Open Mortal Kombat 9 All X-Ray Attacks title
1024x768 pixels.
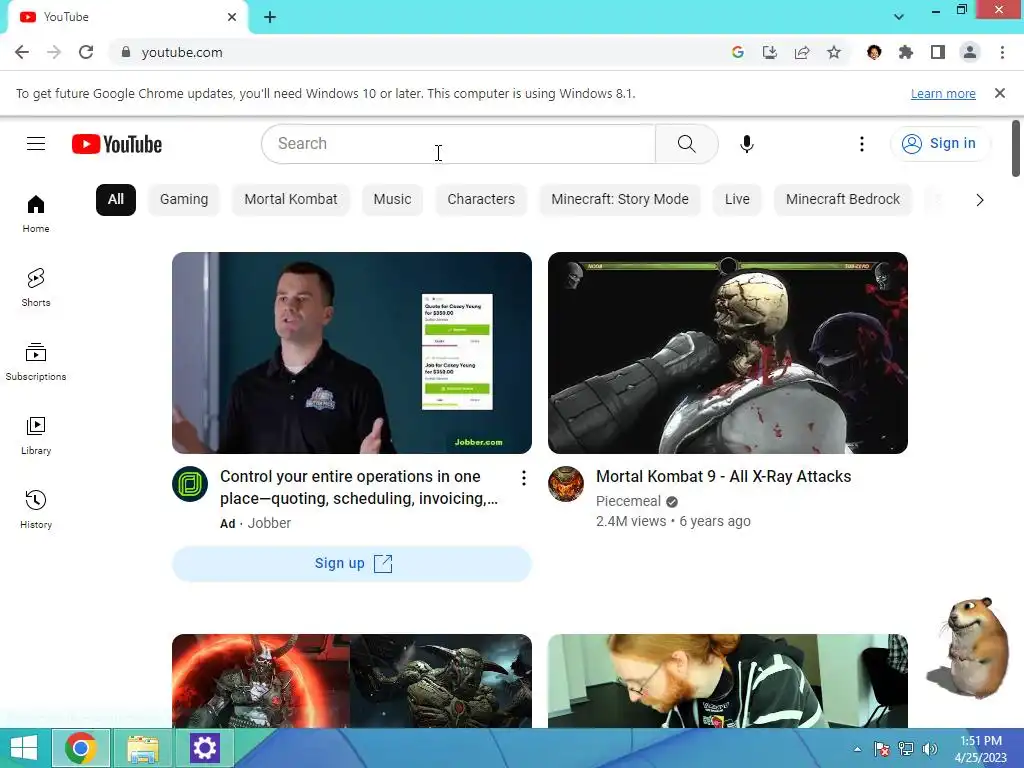(724, 477)
